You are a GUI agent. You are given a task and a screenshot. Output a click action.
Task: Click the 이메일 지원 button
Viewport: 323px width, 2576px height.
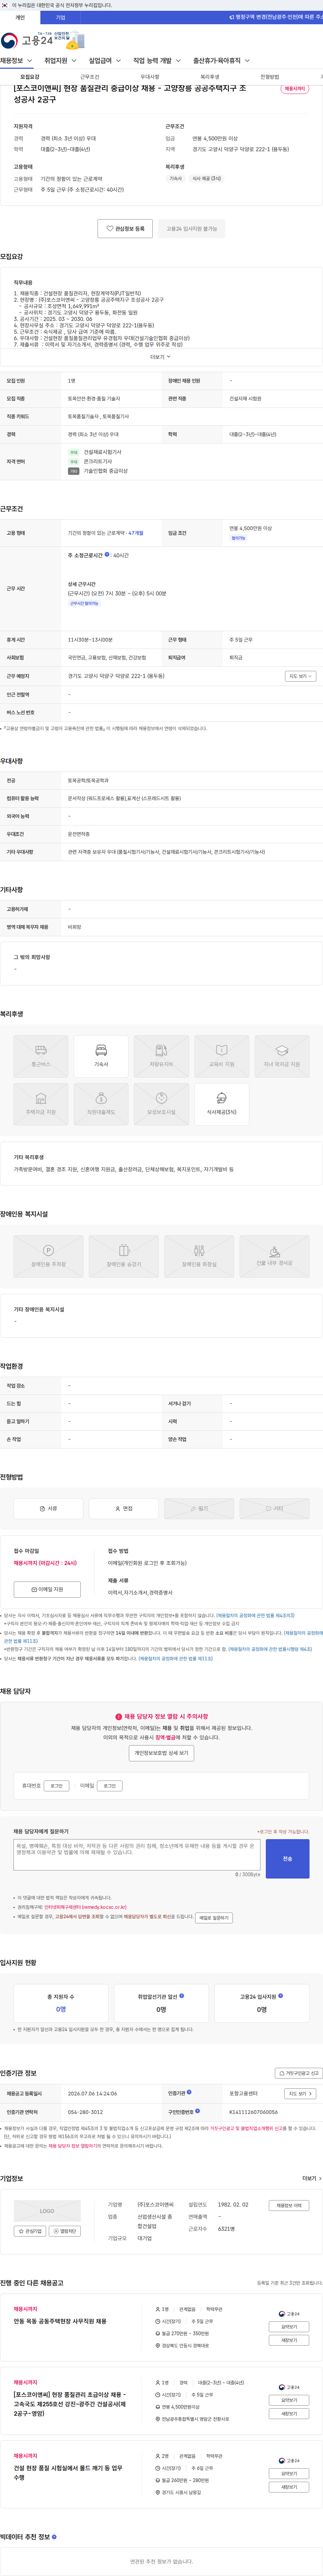point(47,1589)
